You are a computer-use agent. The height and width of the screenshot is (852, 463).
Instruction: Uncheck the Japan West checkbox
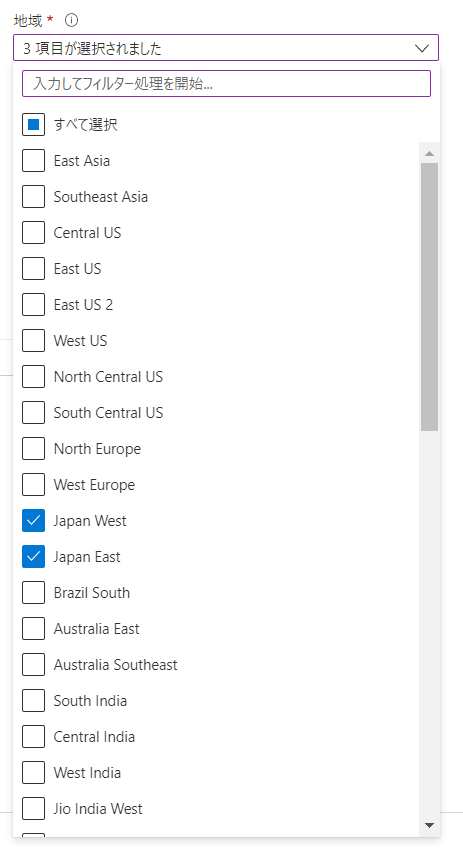34,521
